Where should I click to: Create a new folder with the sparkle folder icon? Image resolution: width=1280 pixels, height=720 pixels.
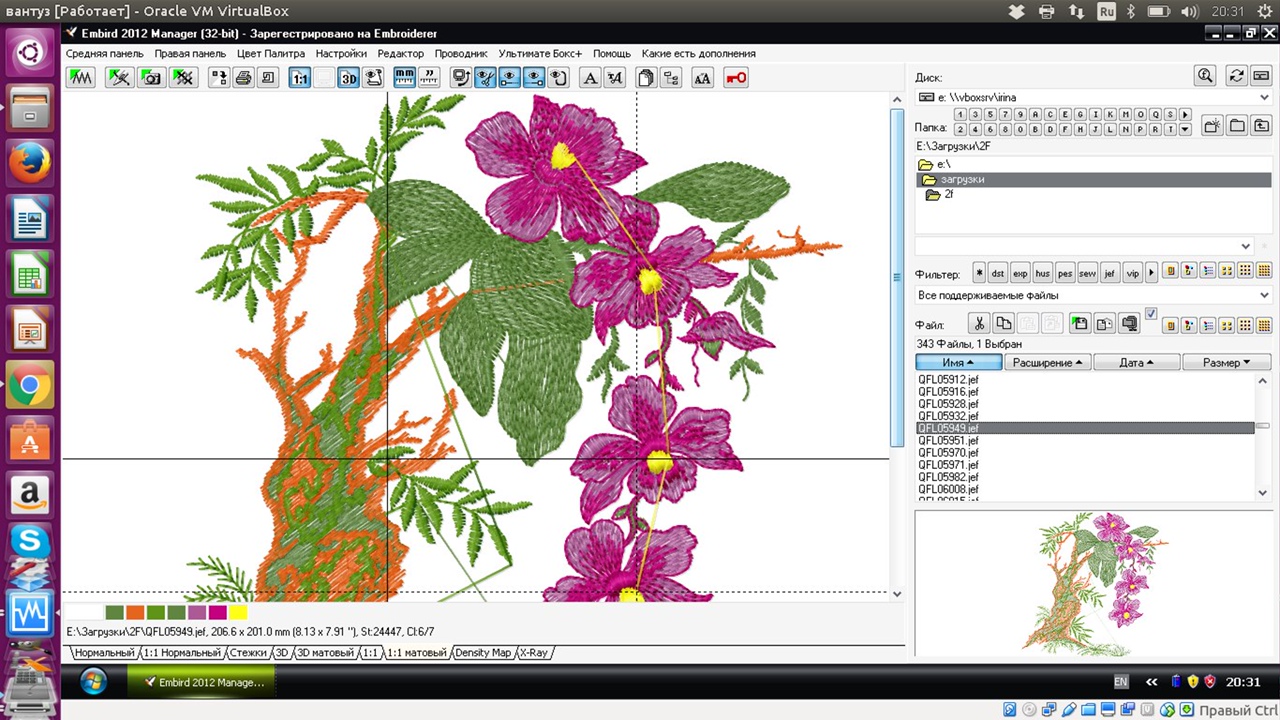(x=1212, y=125)
